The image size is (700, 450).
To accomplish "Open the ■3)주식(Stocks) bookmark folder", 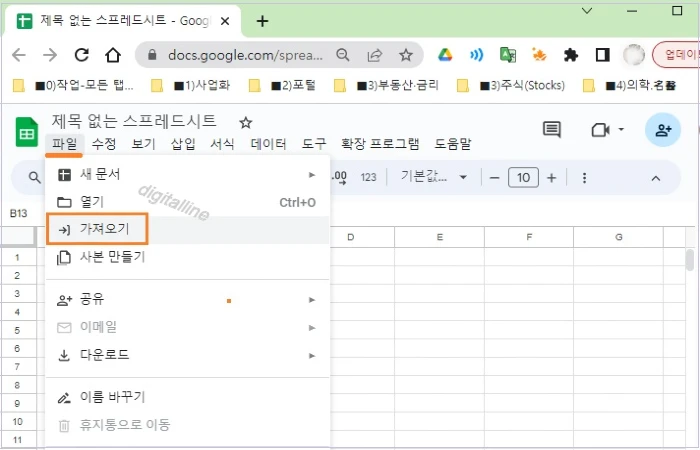I will 512,85.
